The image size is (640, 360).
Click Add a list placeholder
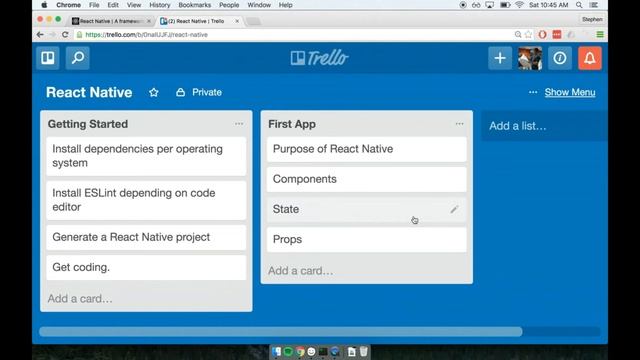544,126
